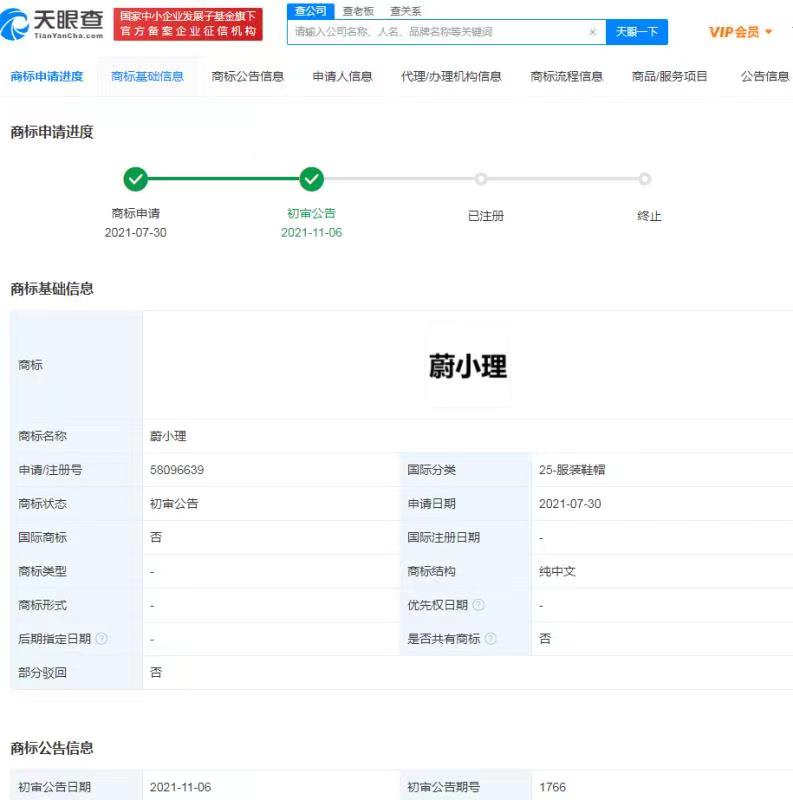The image size is (793, 800).
Task: Expand the VIP会员 dropdown
Action: point(740,32)
